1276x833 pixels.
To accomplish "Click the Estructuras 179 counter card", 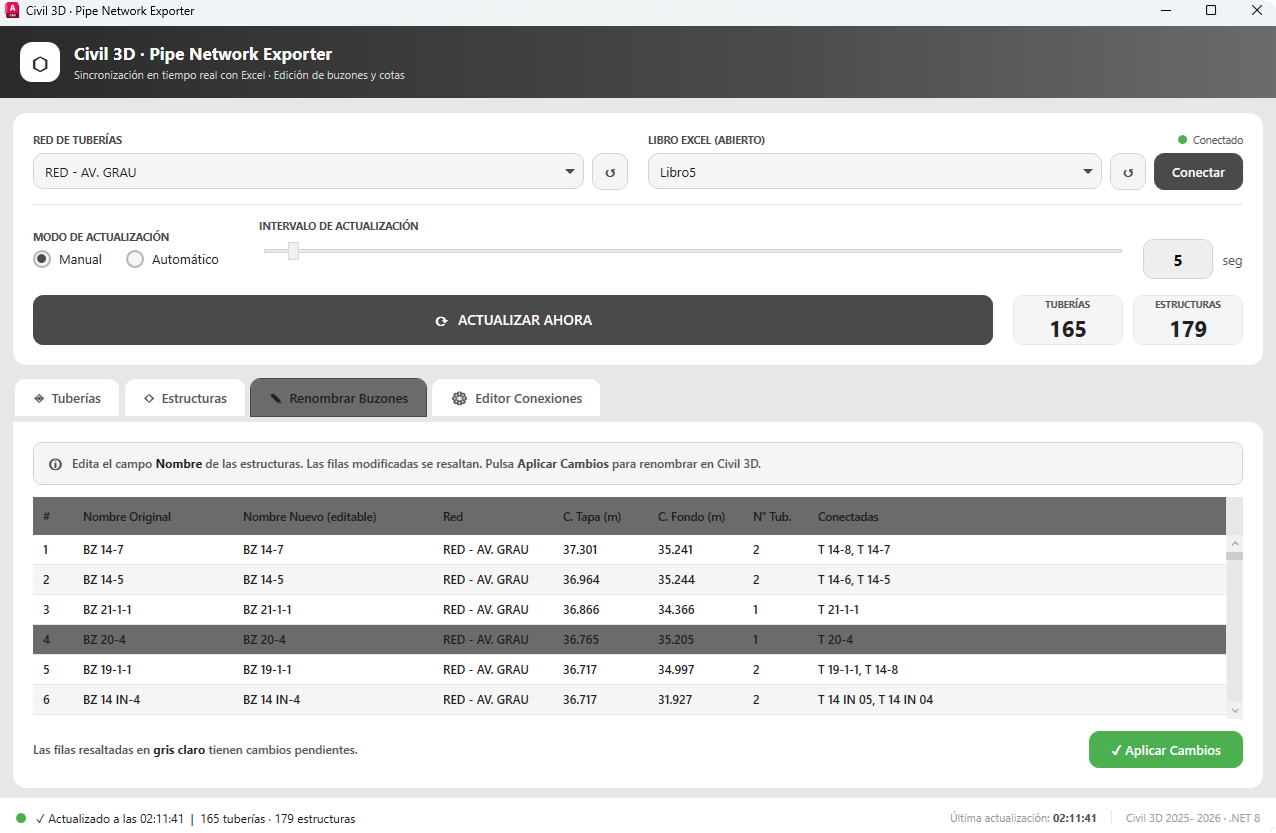I will tap(1188, 320).
